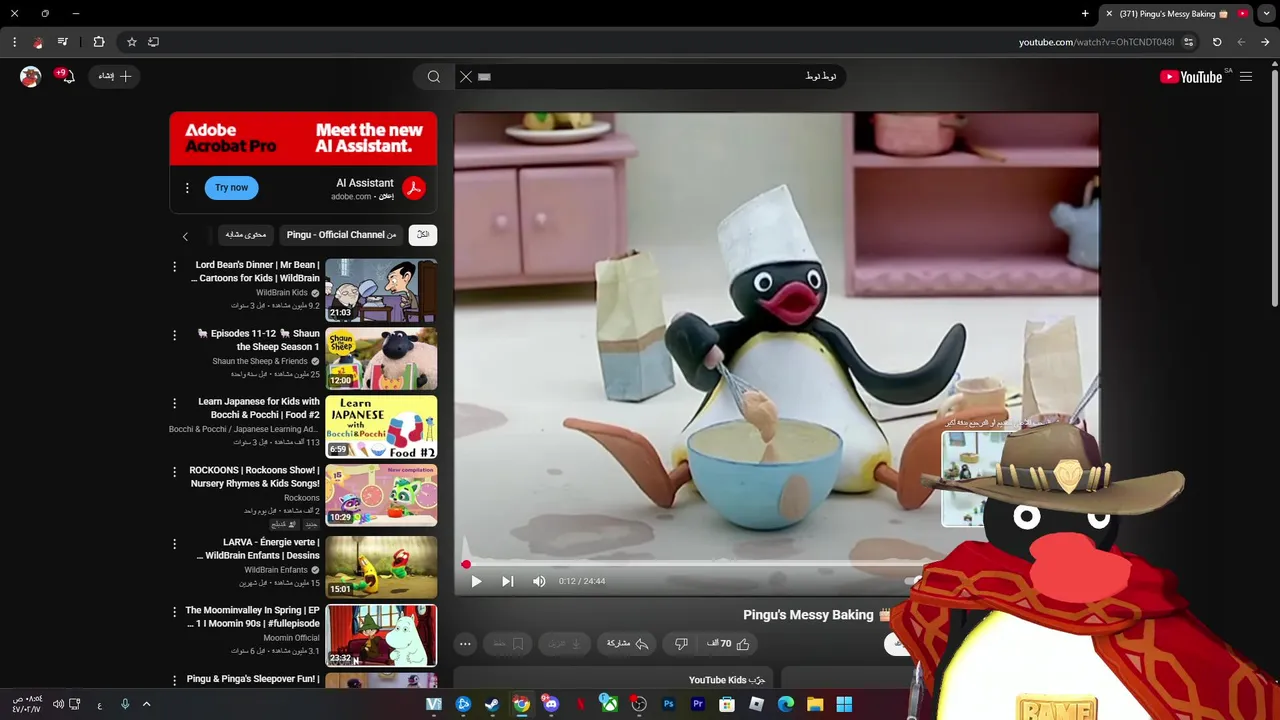Mute the video player volume

(x=539, y=581)
